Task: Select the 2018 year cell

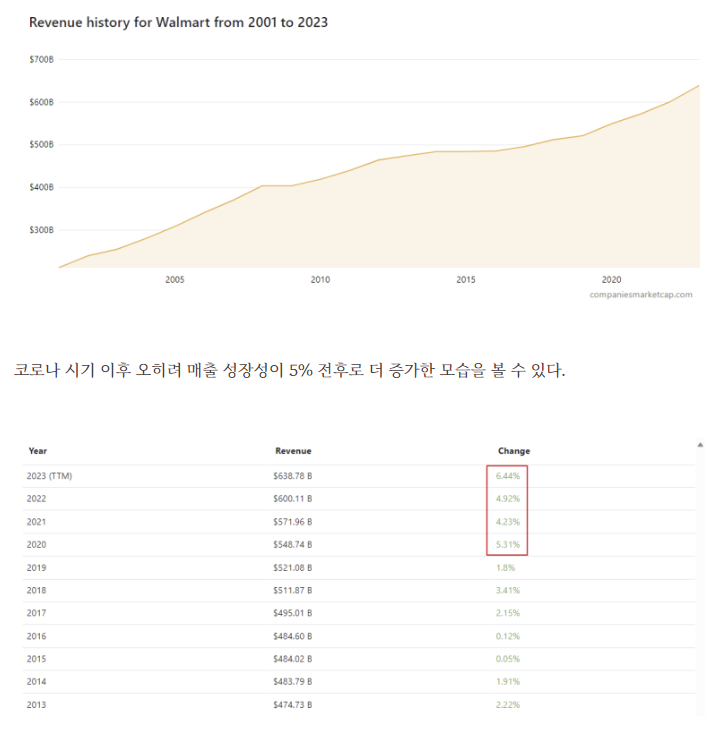Action: click(36, 590)
